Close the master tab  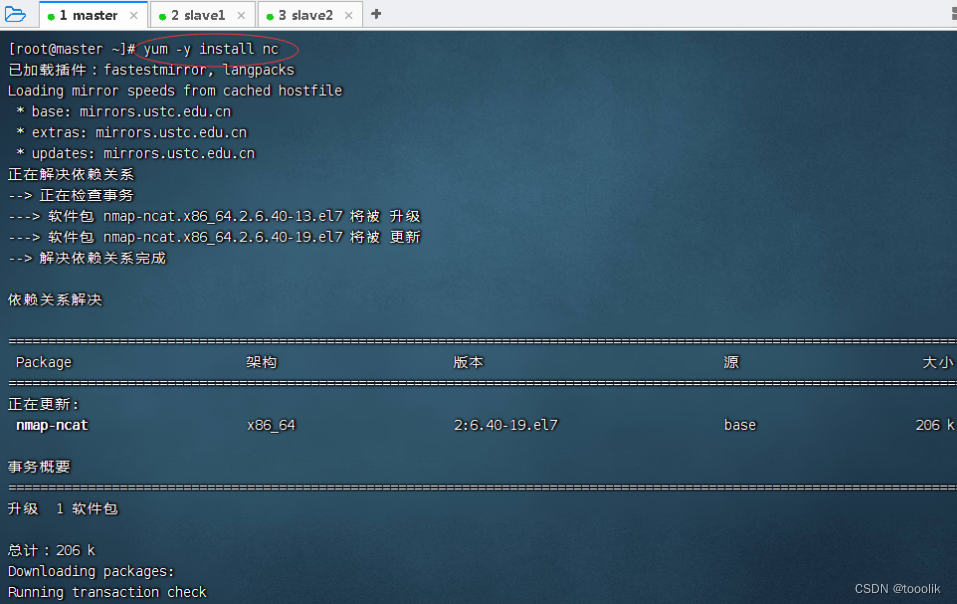coord(134,16)
